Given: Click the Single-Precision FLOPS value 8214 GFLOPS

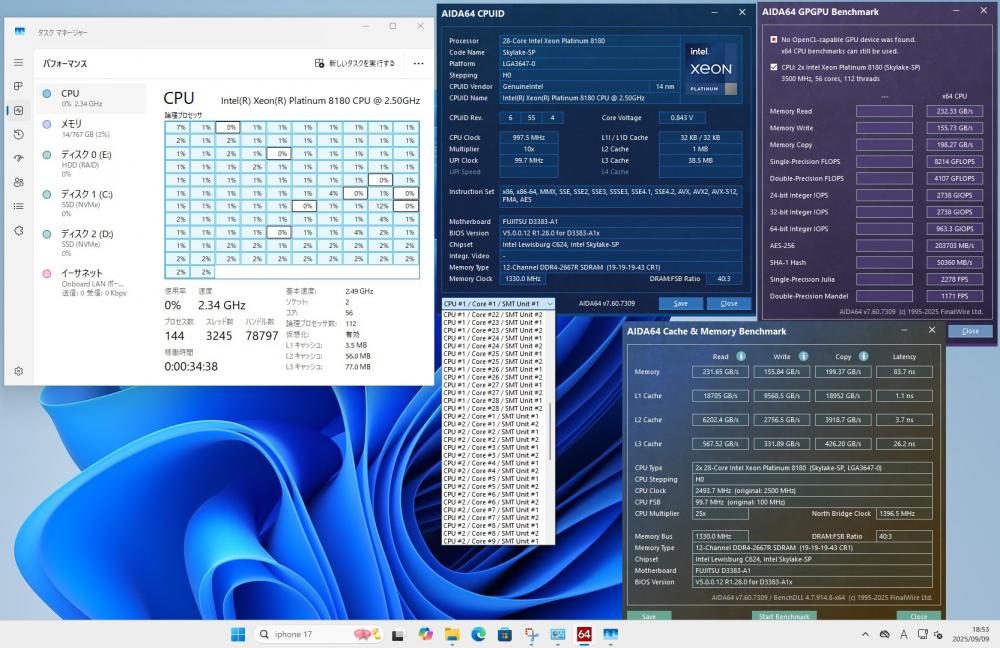Looking at the screenshot, I should [954, 161].
